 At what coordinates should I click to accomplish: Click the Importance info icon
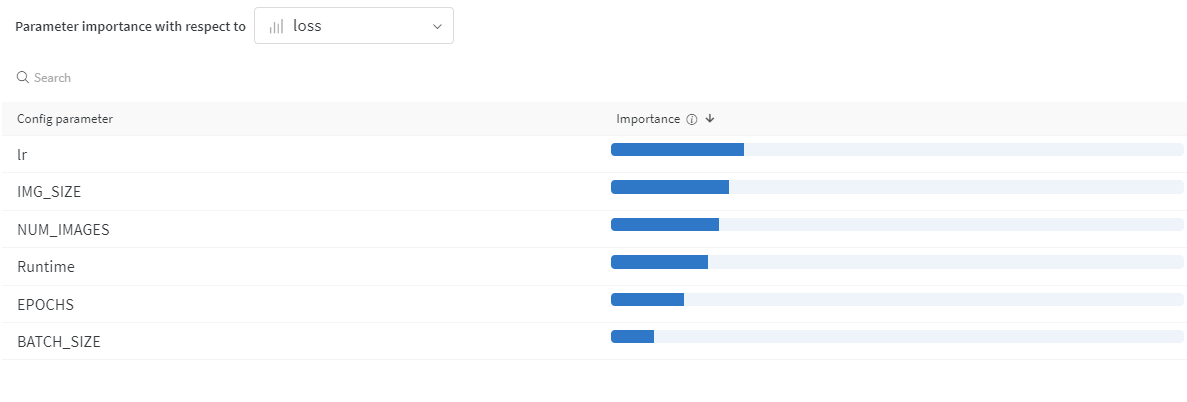click(691, 119)
